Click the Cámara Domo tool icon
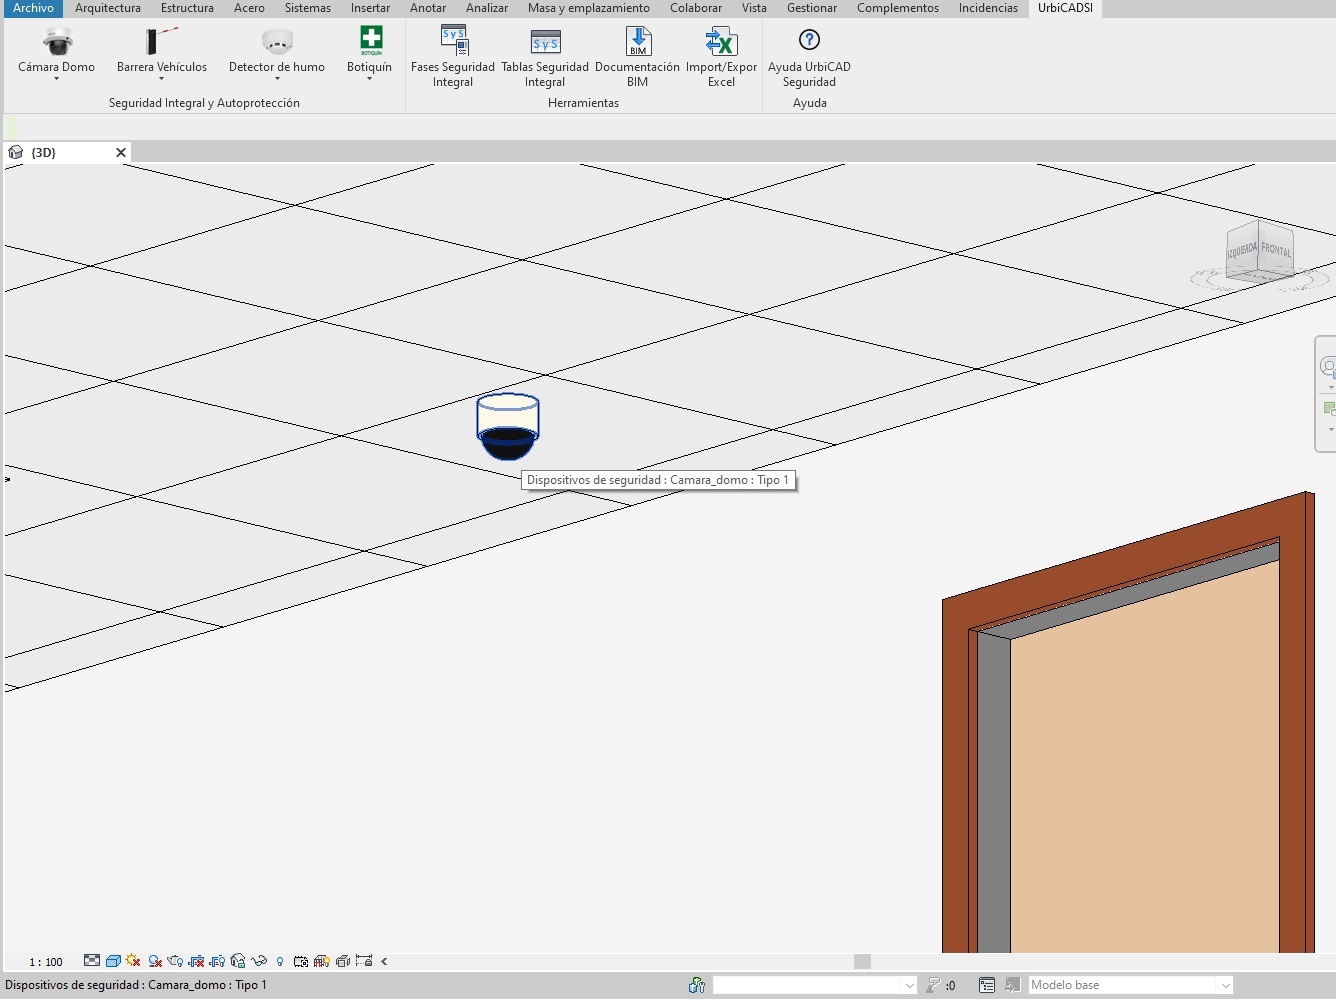The height and width of the screenshot is (1000, 1336). coord(57,42)
